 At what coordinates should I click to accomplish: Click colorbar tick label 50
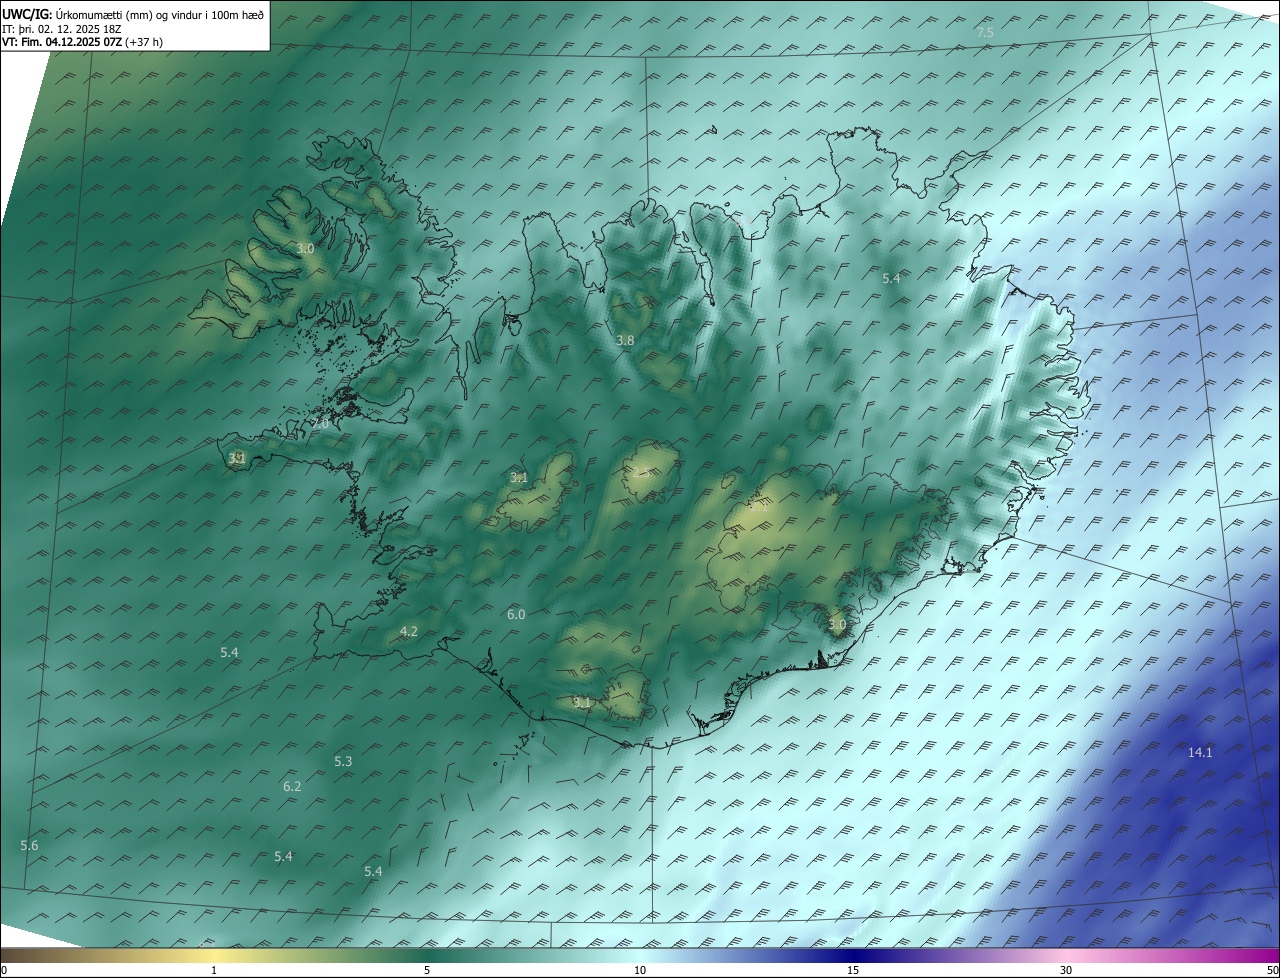[1272, 970]
